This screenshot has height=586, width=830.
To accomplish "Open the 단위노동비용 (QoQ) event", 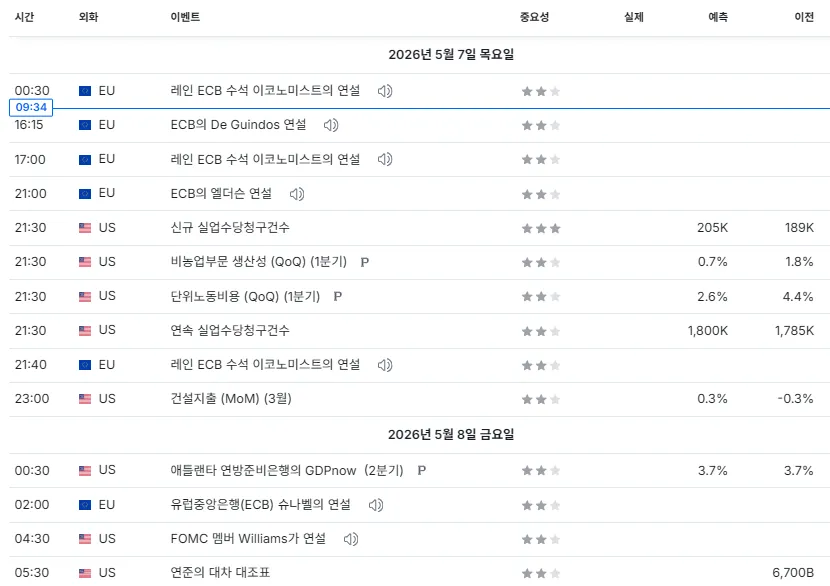I will (x=245, y=296).
